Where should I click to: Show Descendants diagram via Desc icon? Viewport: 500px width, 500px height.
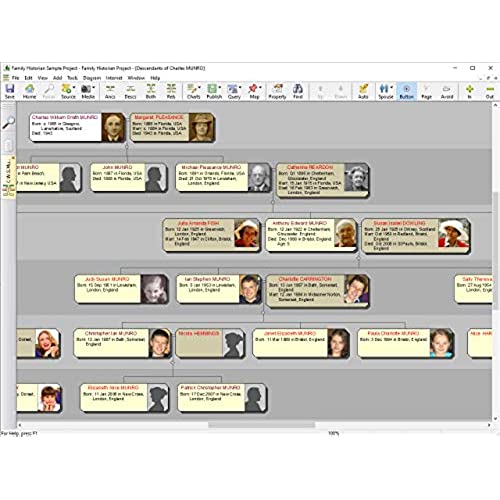tap(130, 91)
